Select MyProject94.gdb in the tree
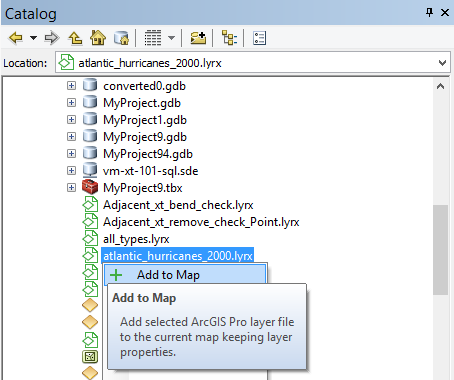The width and height of the screenshot is (454, 380). click(148, 154)
